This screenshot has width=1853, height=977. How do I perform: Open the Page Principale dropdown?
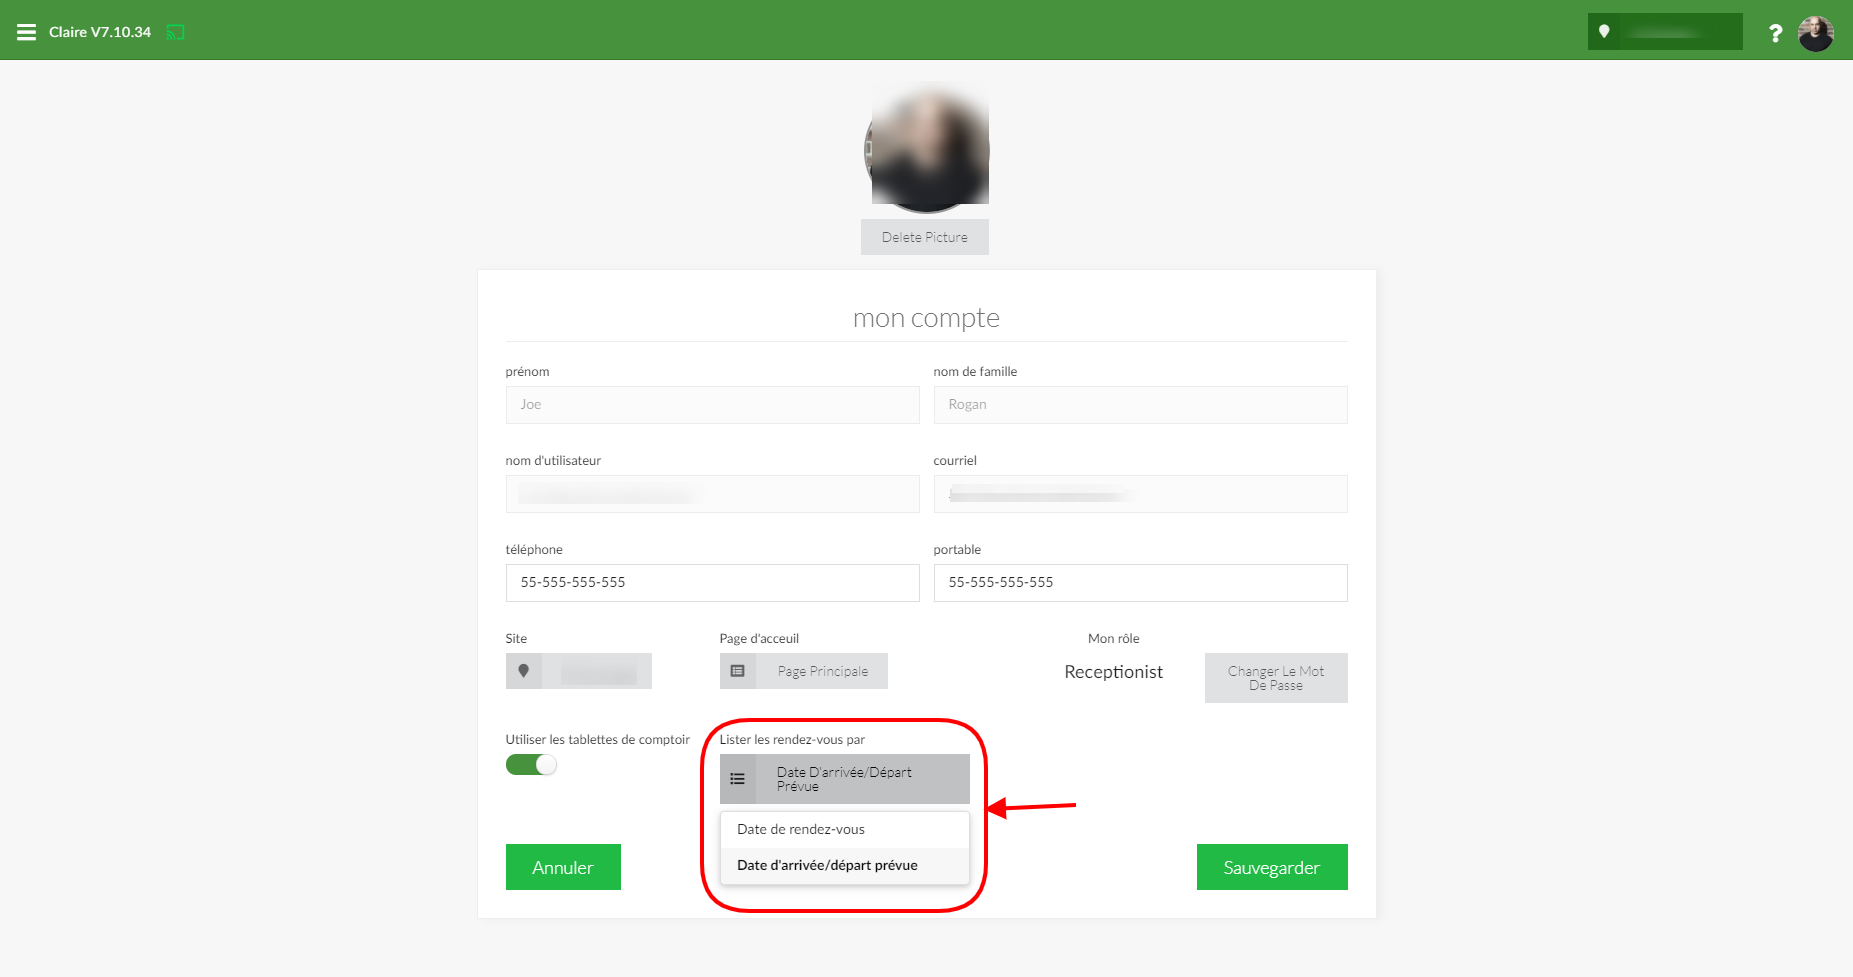point(804,671)
